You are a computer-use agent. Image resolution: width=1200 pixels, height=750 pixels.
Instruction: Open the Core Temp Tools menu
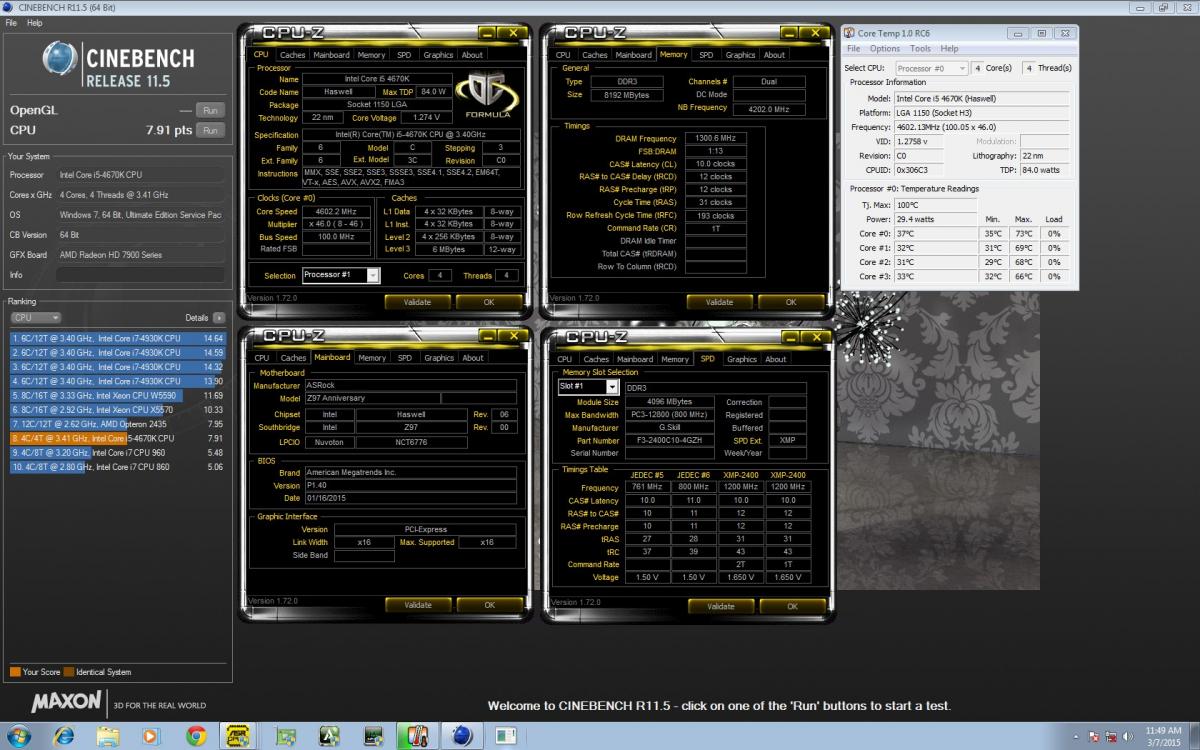point(920,48)
